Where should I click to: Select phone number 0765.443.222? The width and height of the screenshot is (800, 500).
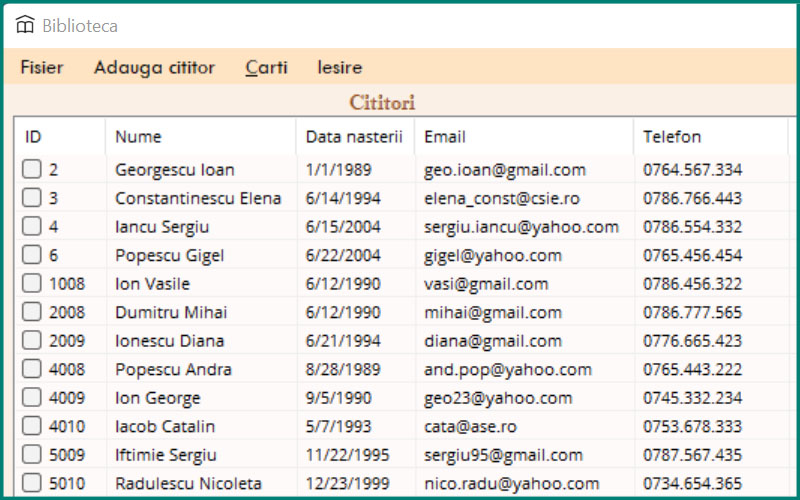tap(692, 370)
